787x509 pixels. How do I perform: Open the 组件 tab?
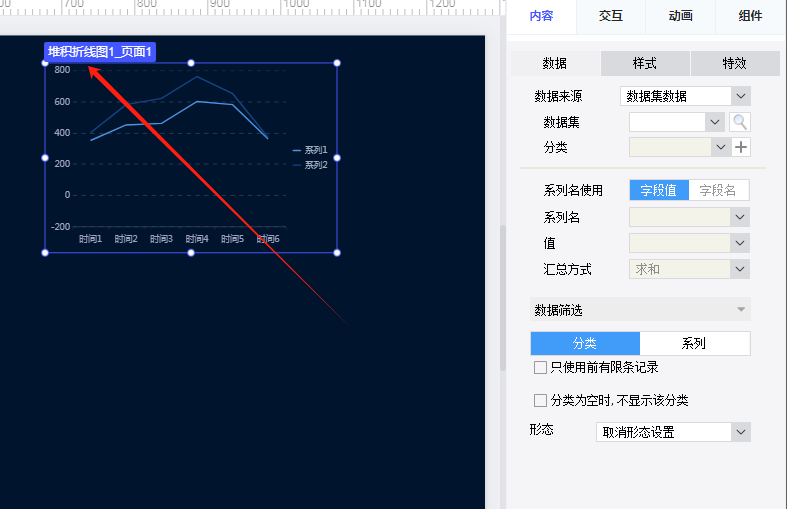750,16
